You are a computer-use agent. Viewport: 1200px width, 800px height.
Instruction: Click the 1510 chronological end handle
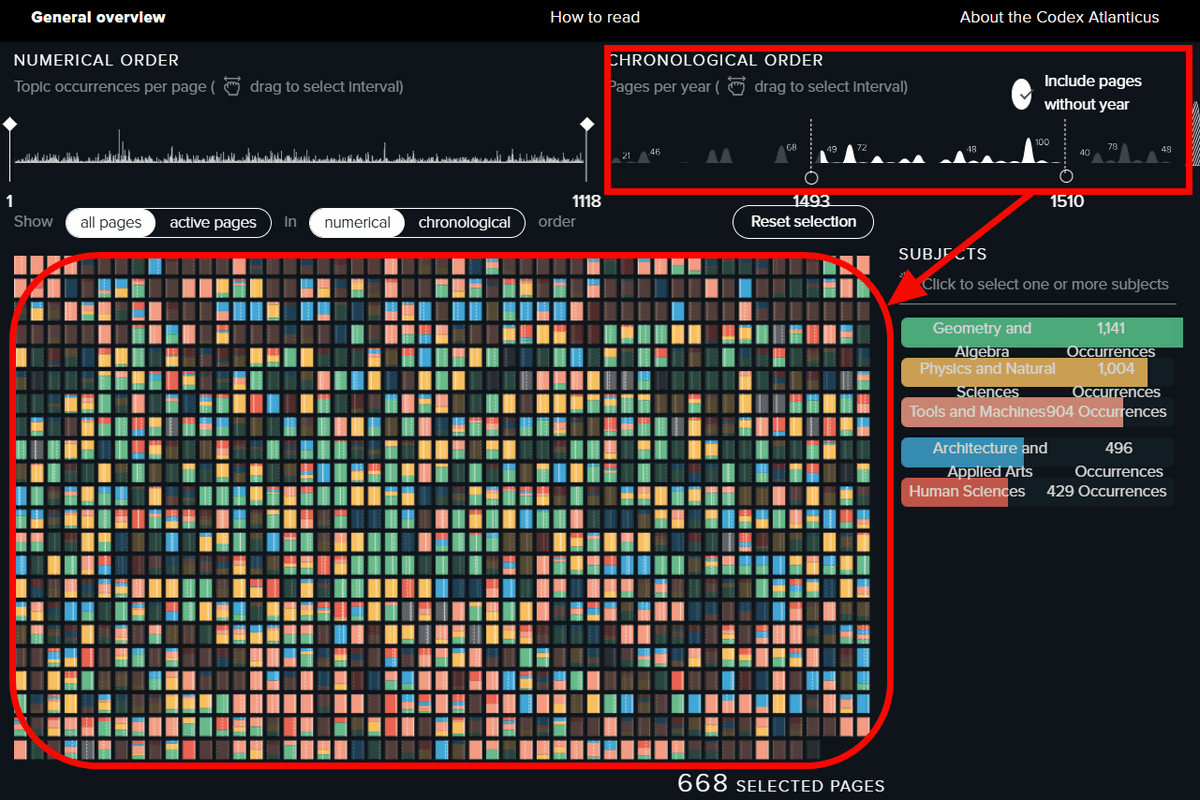click(x=1066, y=177)
